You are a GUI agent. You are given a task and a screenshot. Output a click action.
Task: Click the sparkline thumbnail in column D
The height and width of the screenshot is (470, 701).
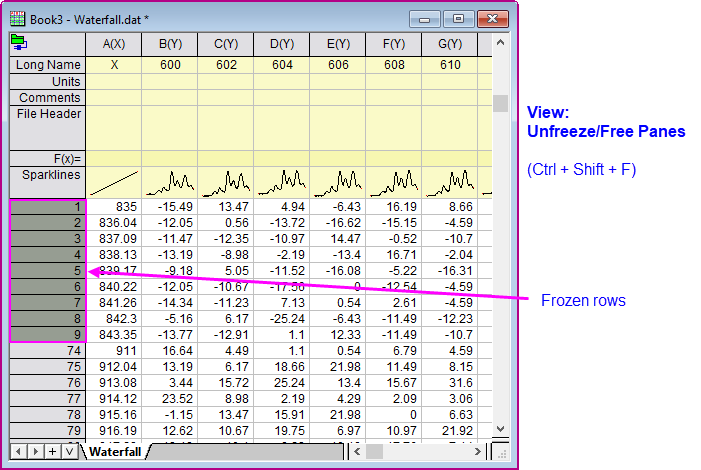pyautogui.click(x=282, y=183)
